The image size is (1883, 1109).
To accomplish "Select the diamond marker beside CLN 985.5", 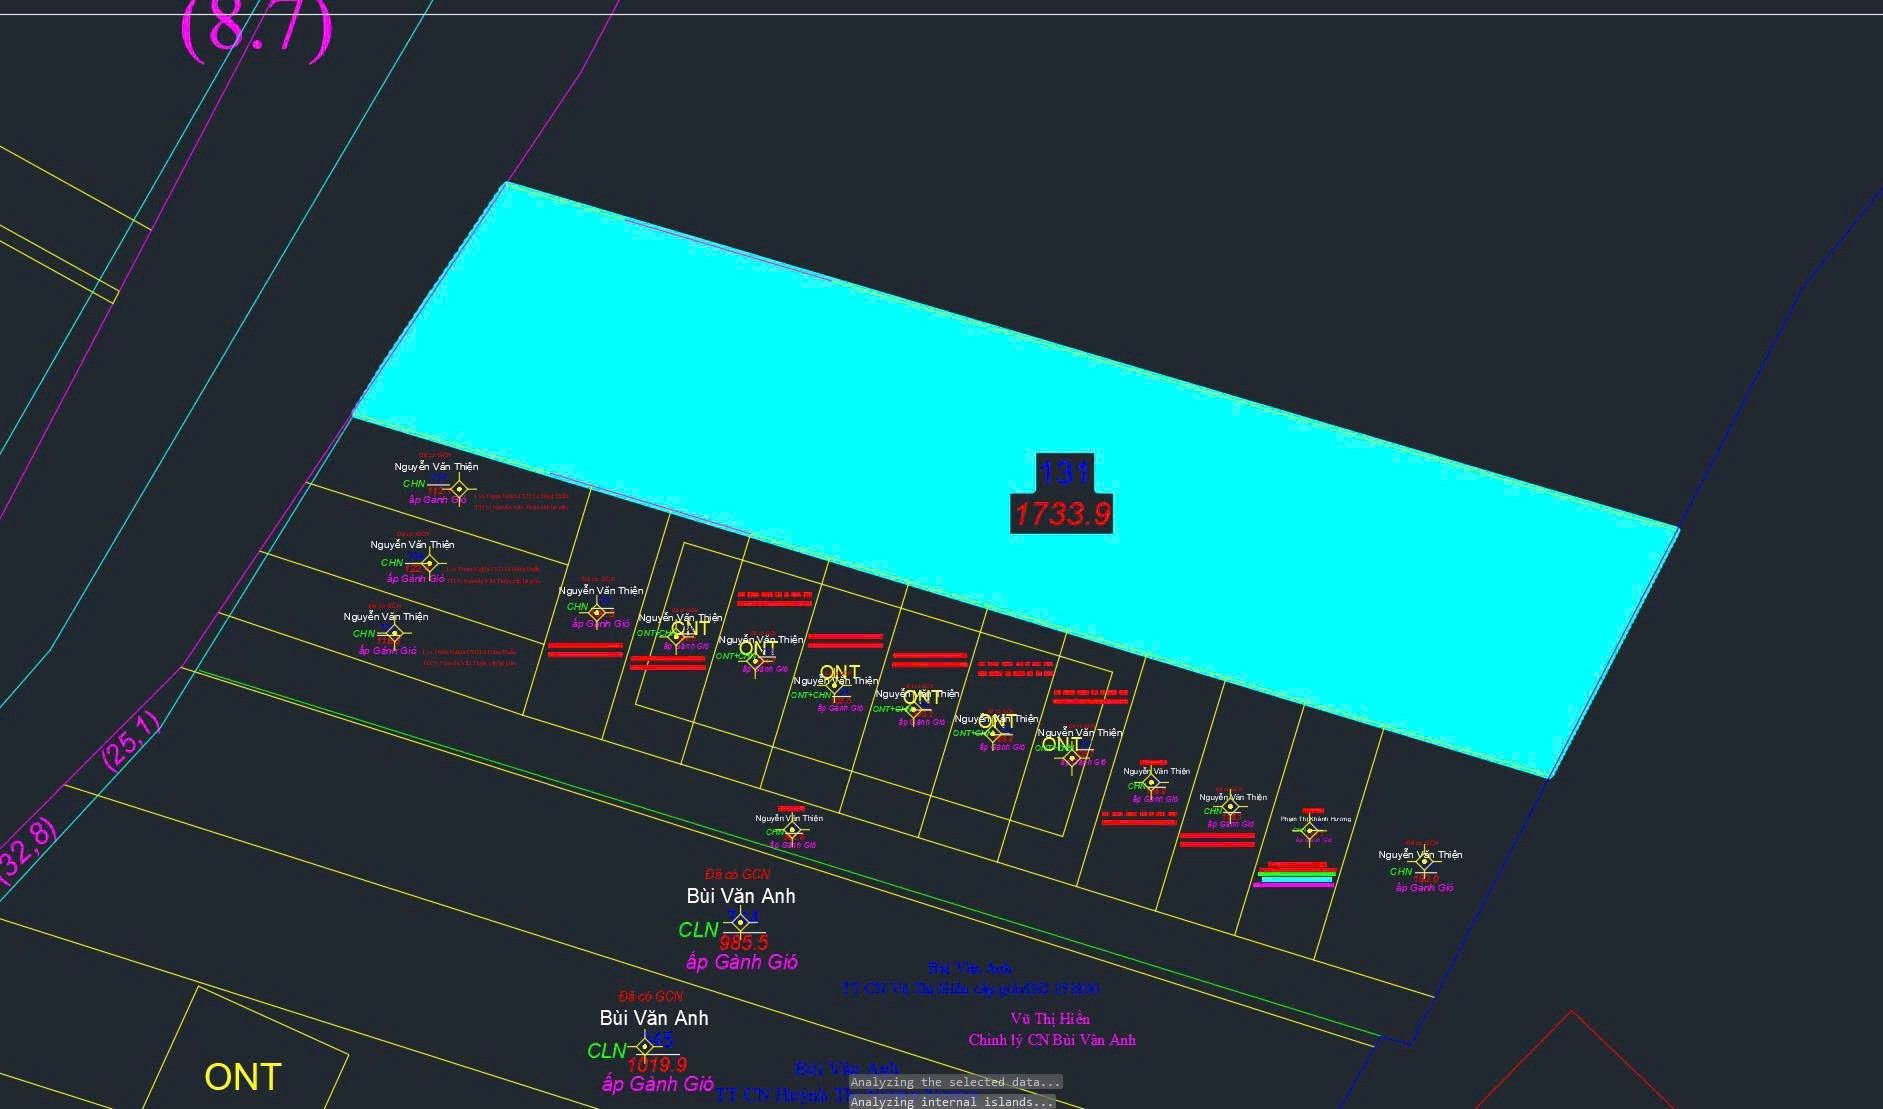I will point(740,923).
